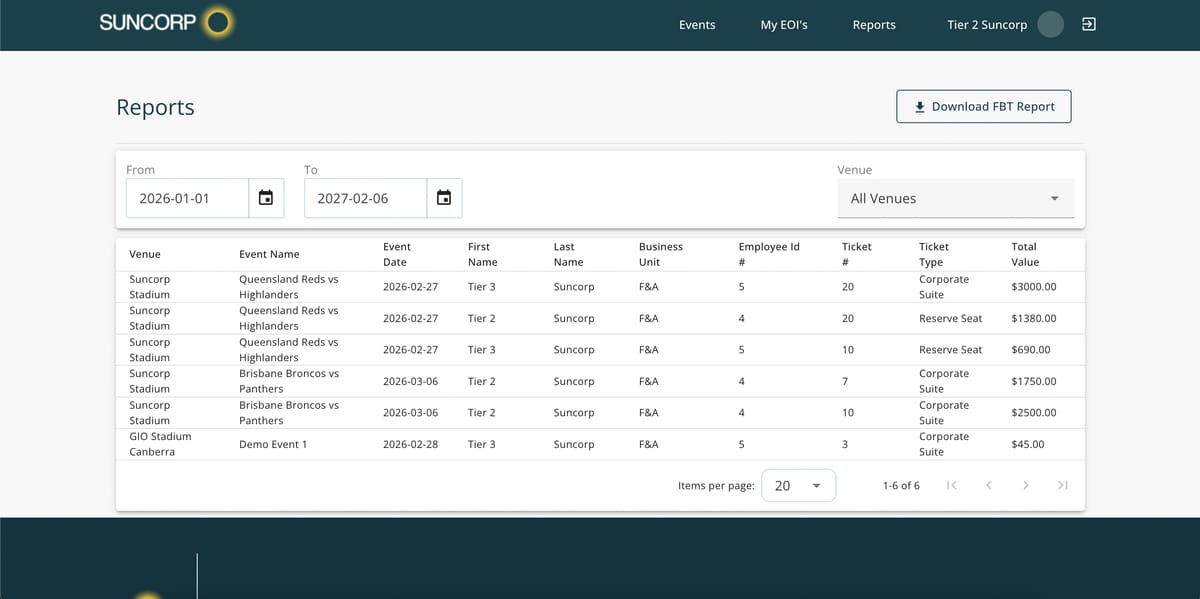Open the My EOI's menu item

(x=784, y=25)
